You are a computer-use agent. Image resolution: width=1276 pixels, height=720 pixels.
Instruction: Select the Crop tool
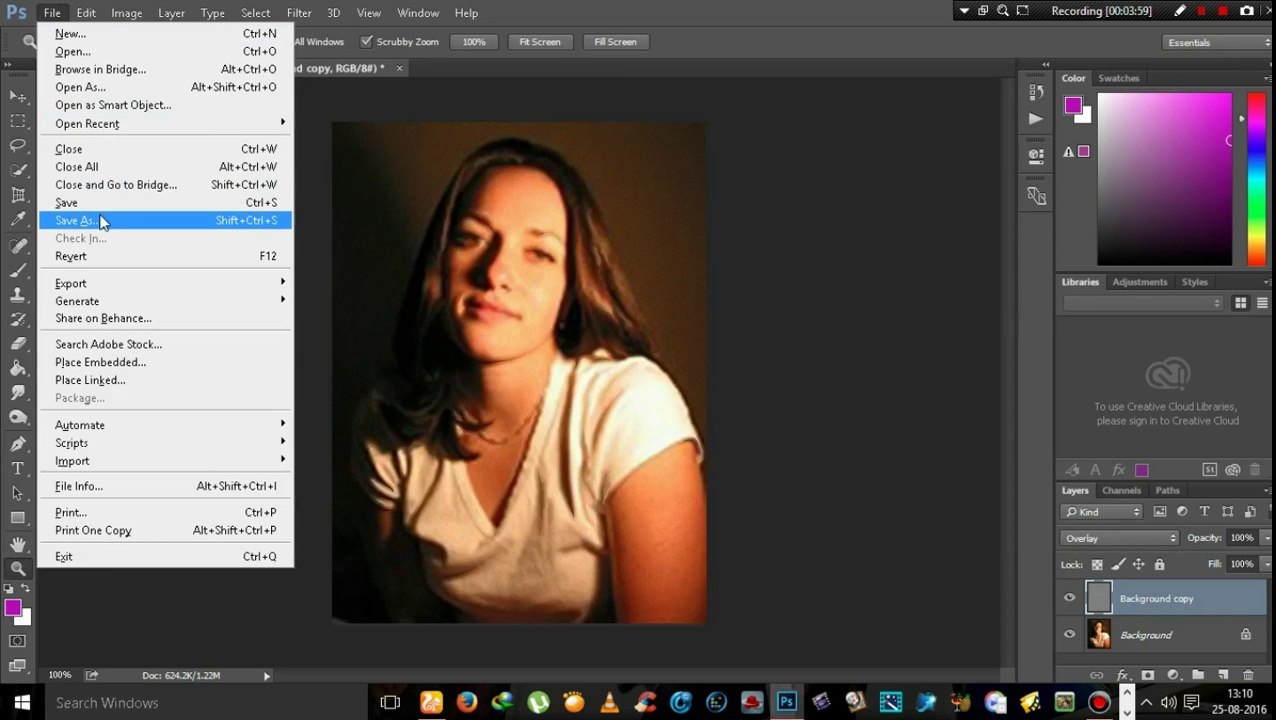[17, 194]
